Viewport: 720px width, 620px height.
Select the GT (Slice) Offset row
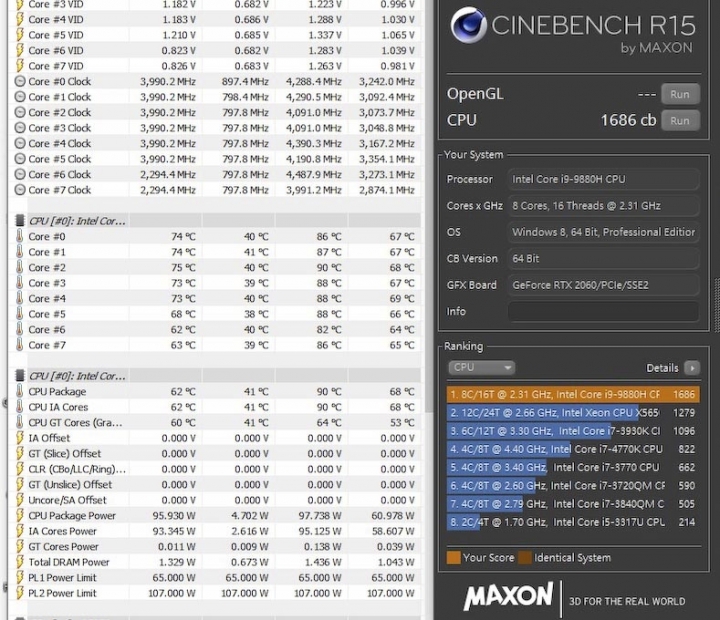(x=214, y=454)
